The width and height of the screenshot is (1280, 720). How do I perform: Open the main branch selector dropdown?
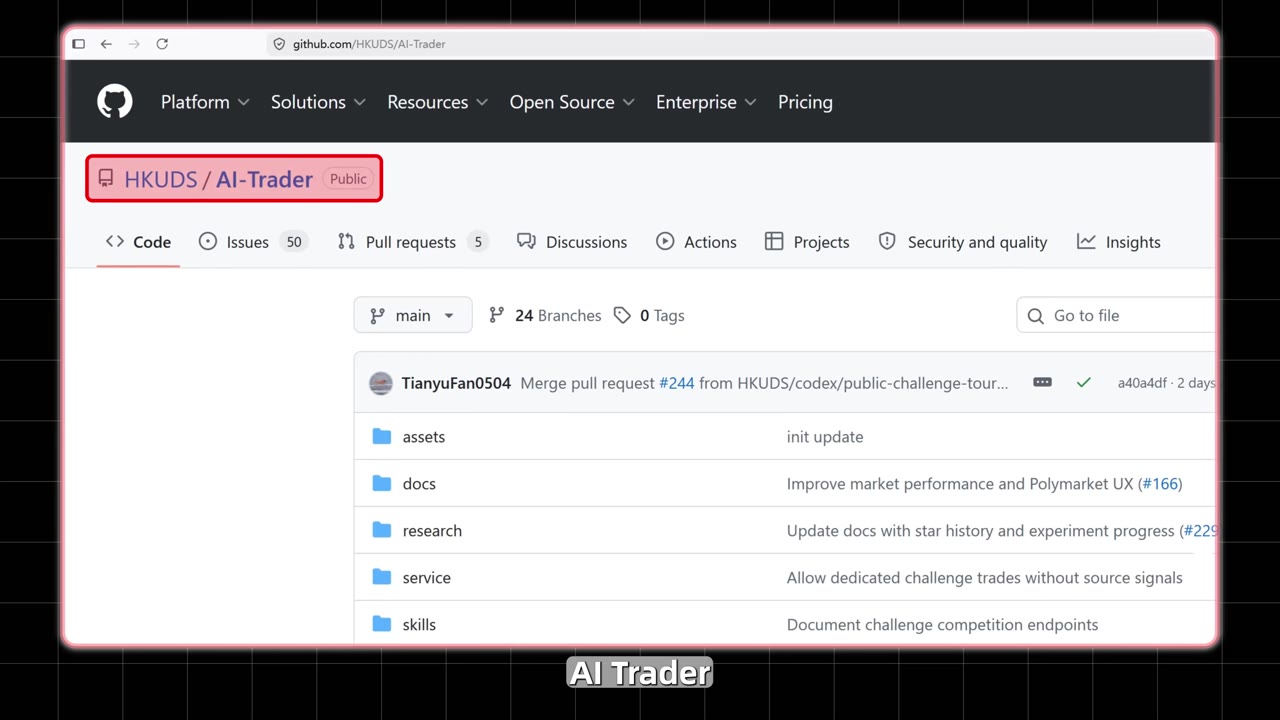tap(413, 315)
